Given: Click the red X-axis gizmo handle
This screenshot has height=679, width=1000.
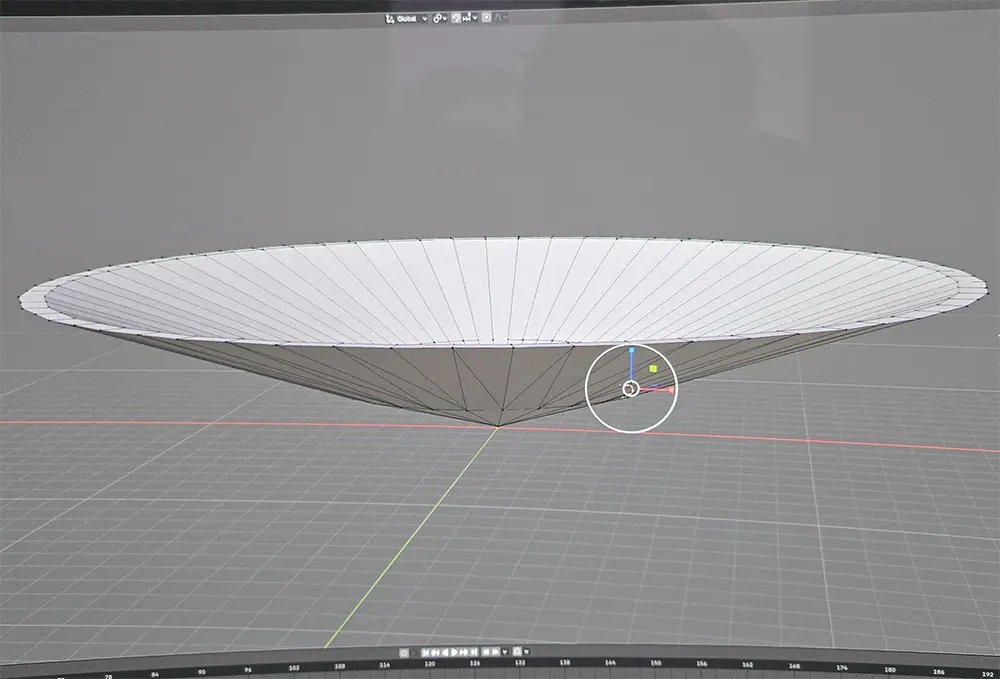Looking at the screenshot, I should click(x=670, y=390).
